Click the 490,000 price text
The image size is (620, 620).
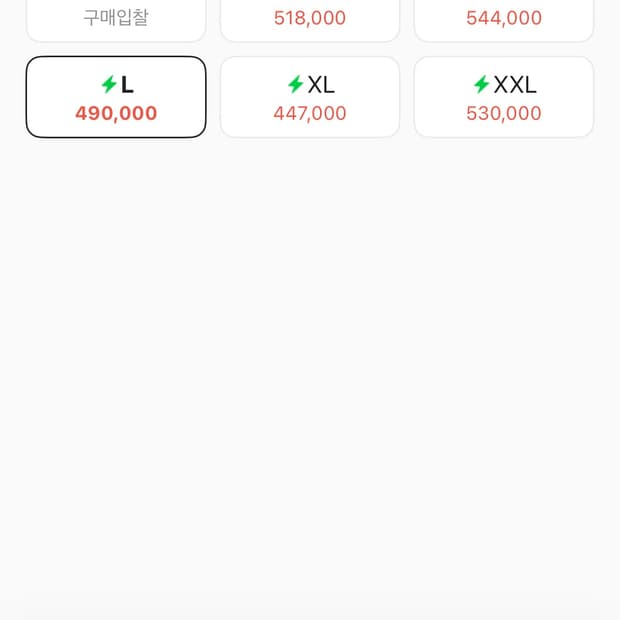(x=116, y=114)
